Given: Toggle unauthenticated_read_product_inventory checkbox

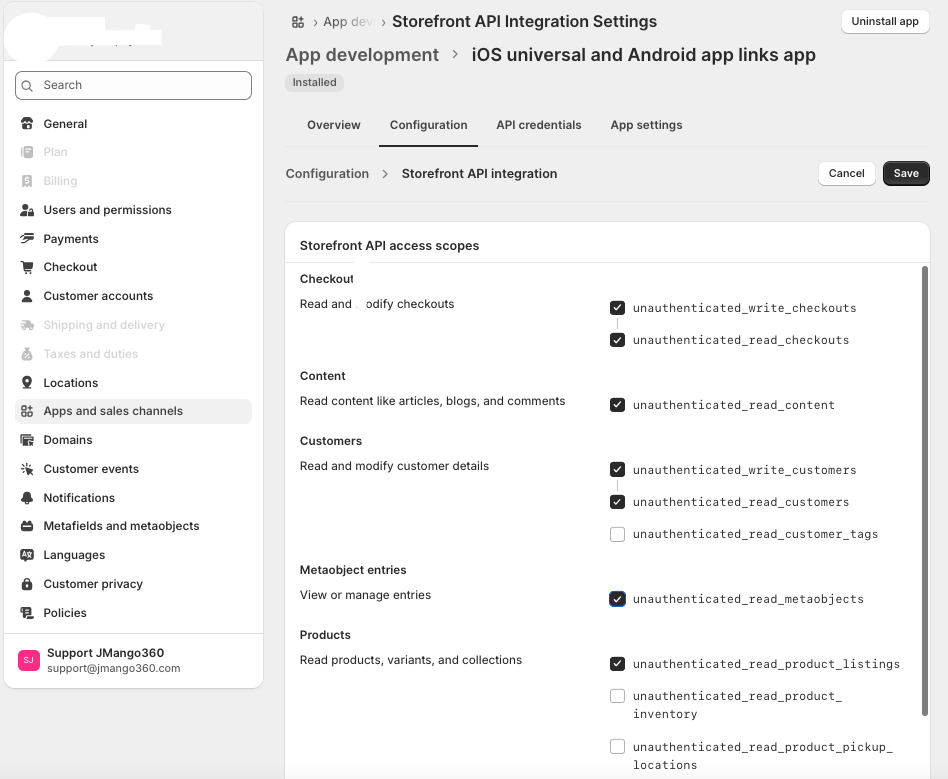Looking at the screenshot, I should pyautogui.click(x=617, y=696).
